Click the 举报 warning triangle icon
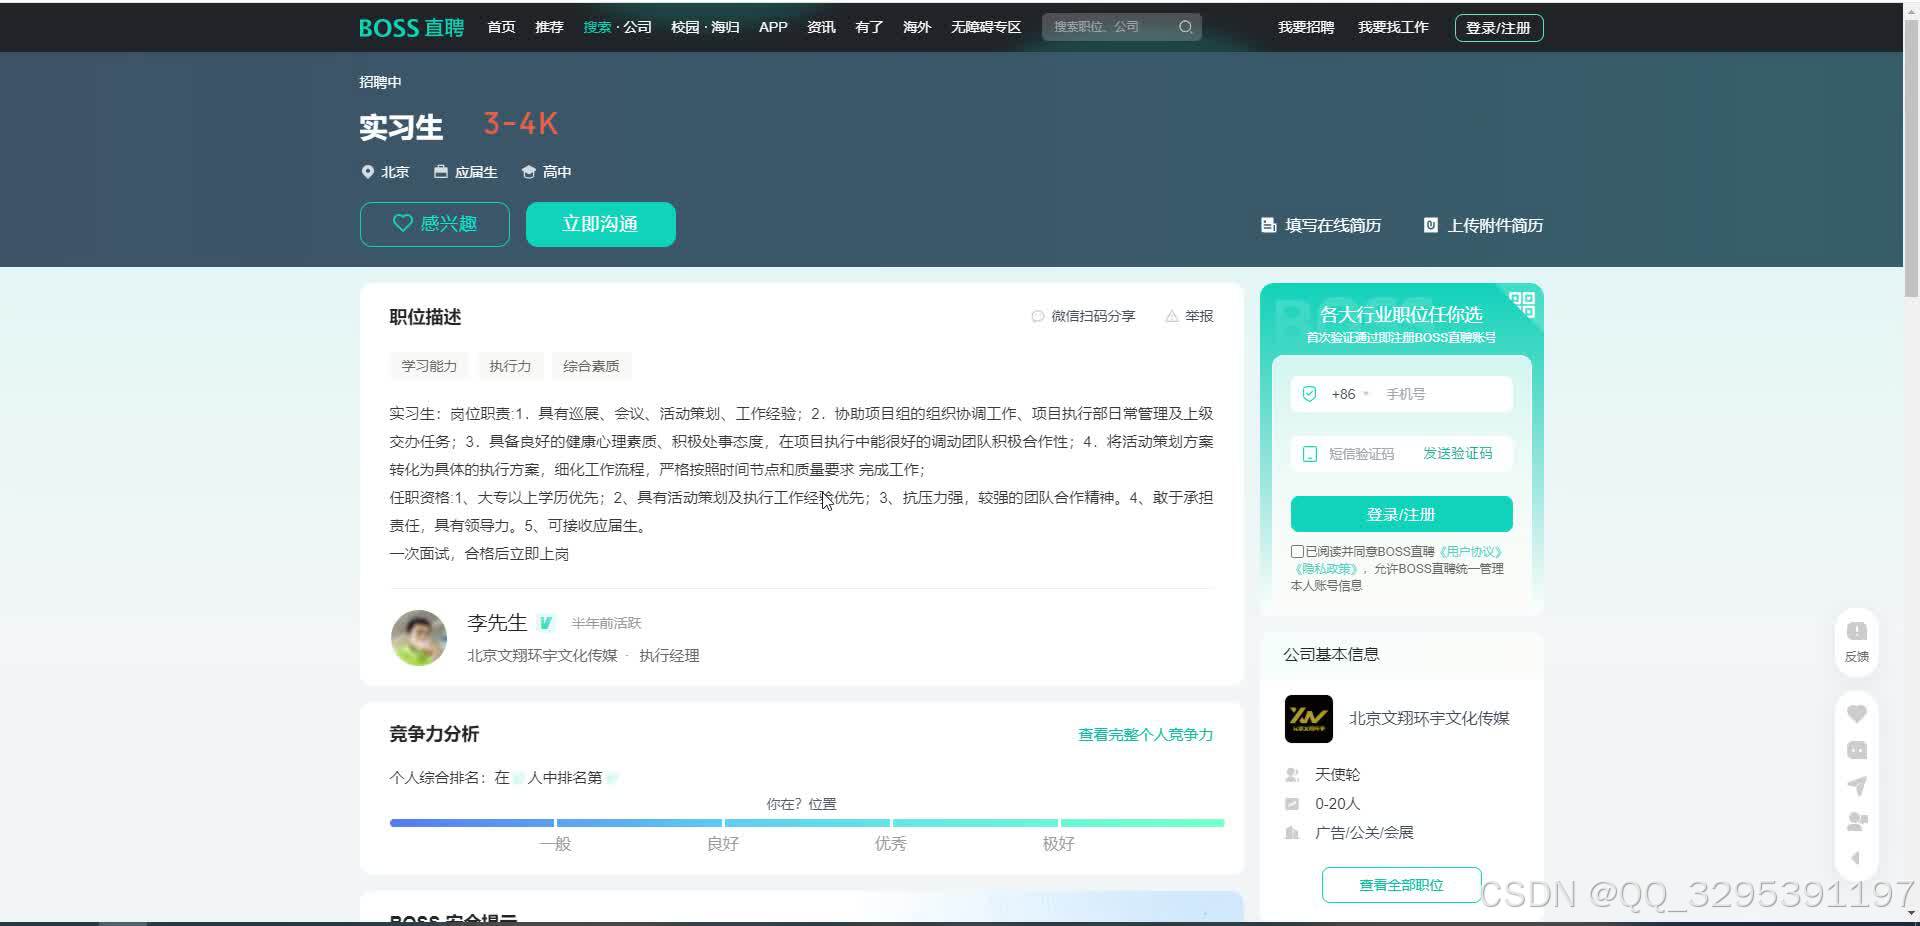The width and height of the screenshot is (1920, 926). (1171, 316)
